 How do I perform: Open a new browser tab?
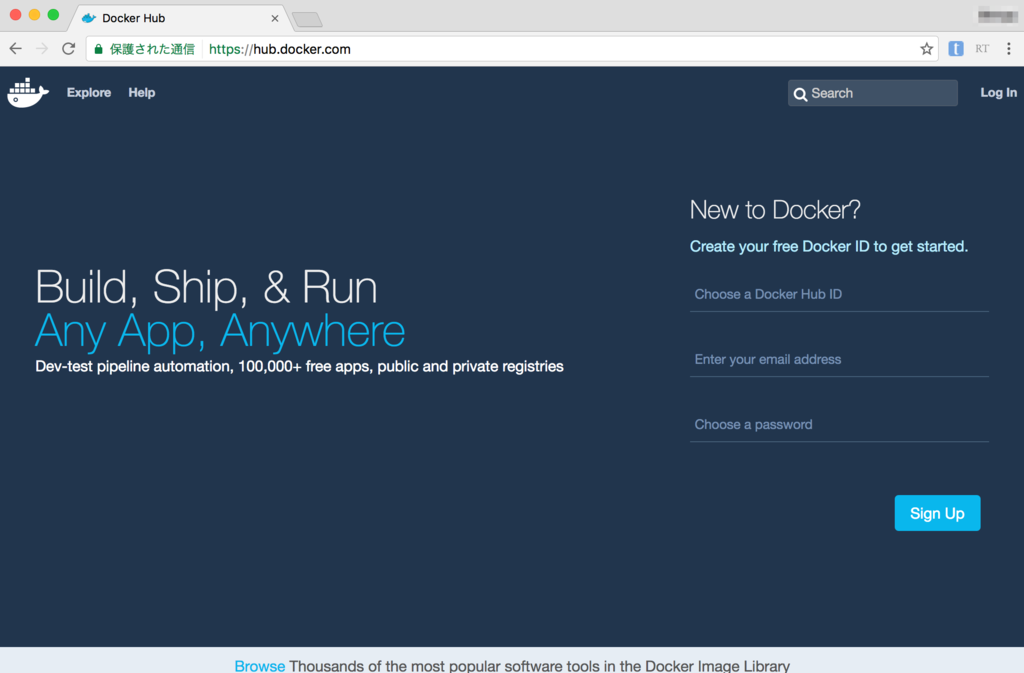[307, 19]
